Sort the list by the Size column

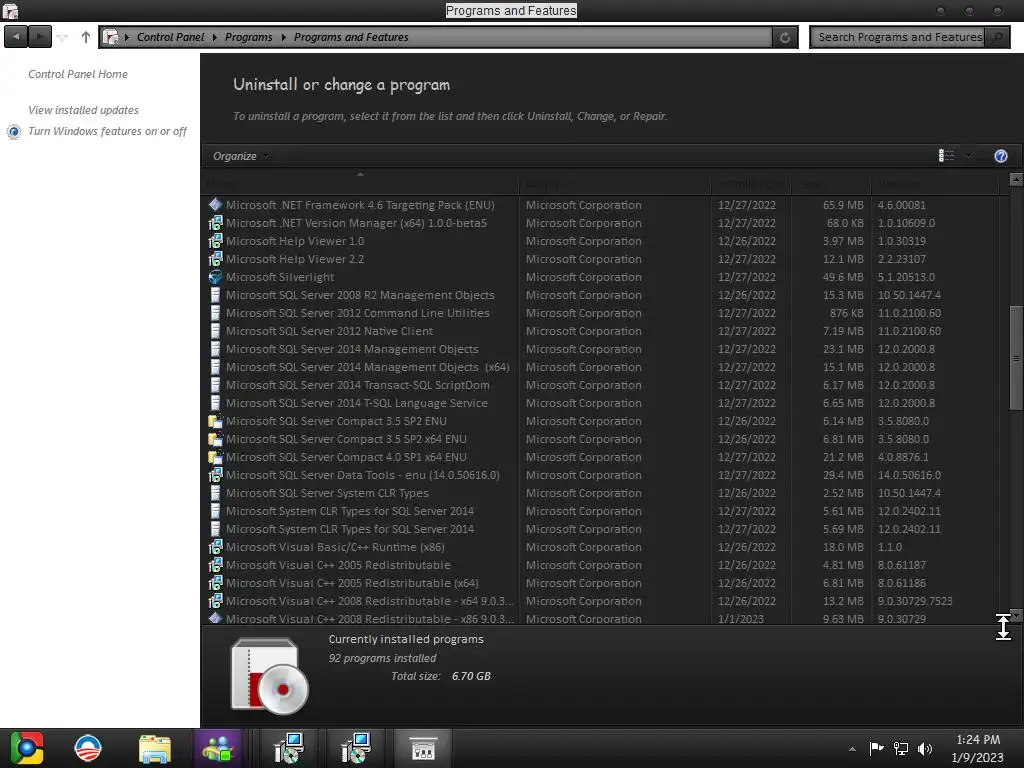[831, 184]
